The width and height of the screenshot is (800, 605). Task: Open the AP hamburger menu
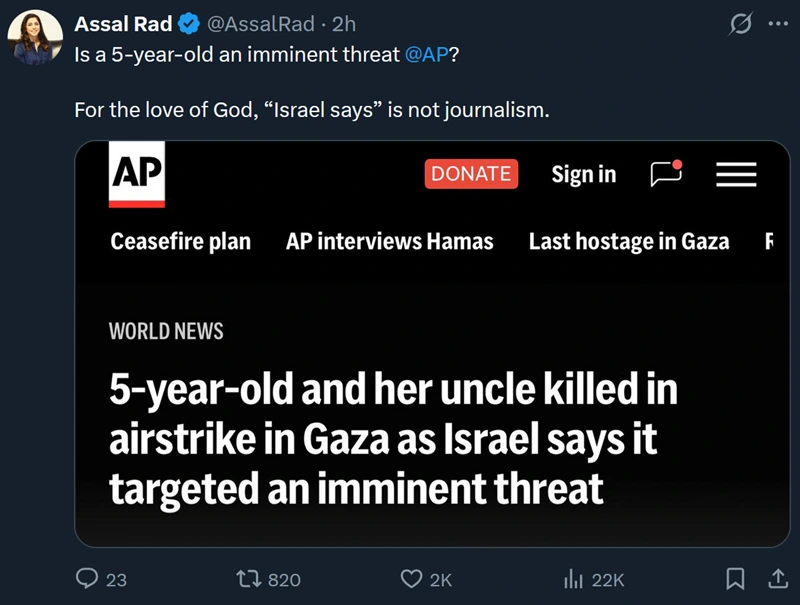(x=736, y=175)
